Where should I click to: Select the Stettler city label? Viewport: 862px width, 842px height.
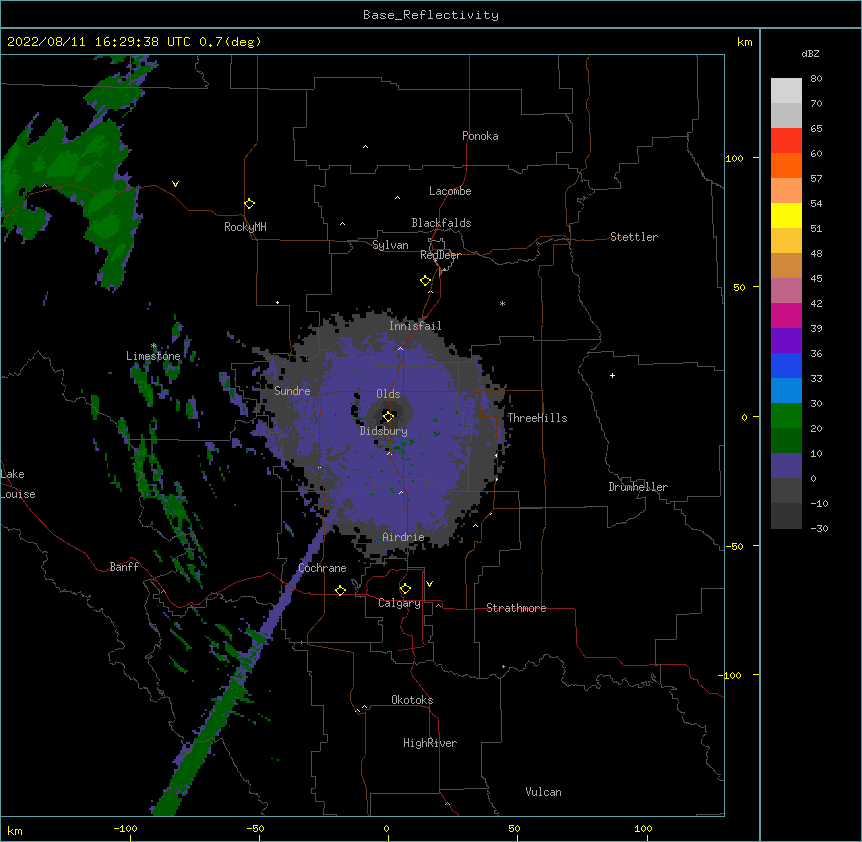pyautogui.click(x=634, y=237)
